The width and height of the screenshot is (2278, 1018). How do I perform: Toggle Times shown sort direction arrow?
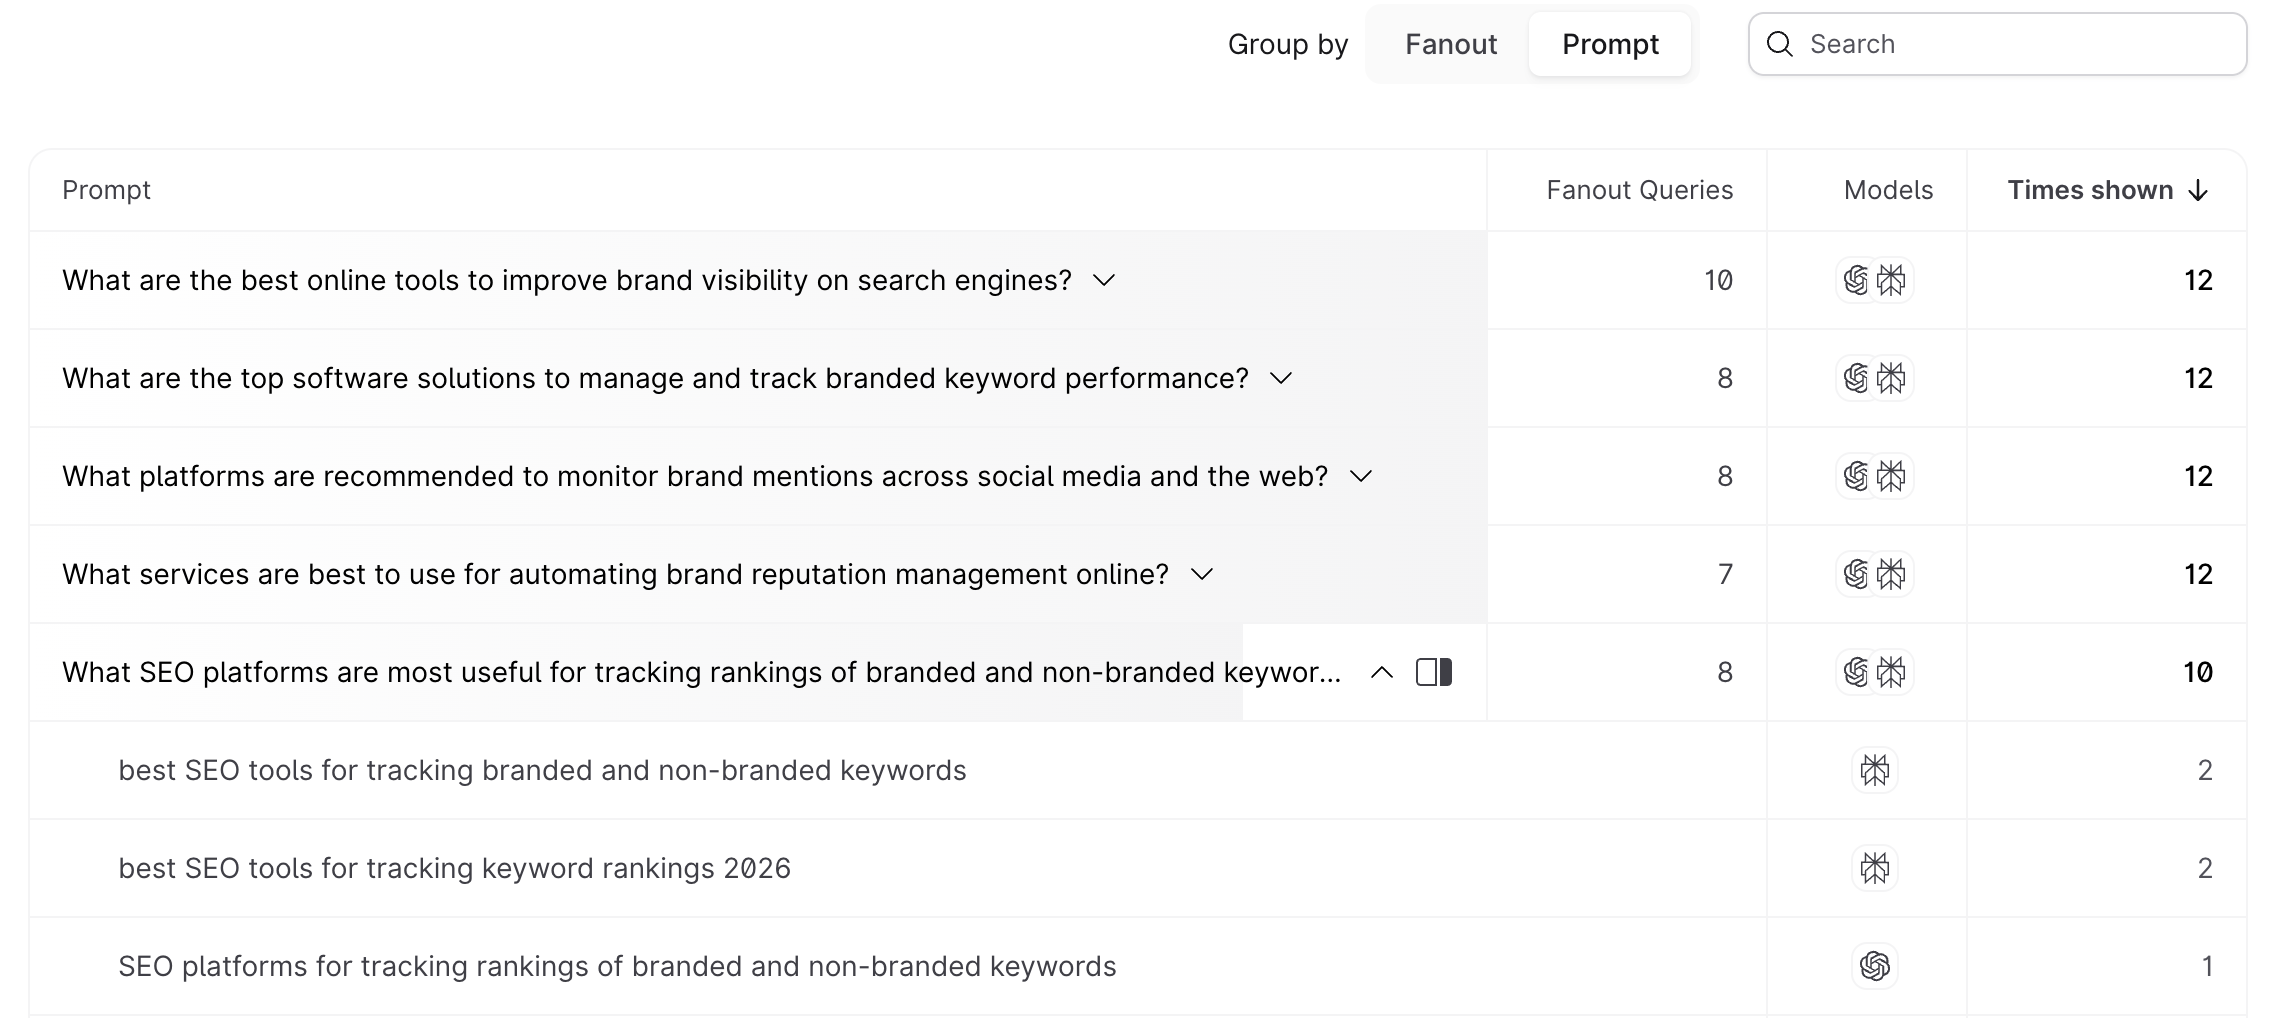pos(2198,190)
